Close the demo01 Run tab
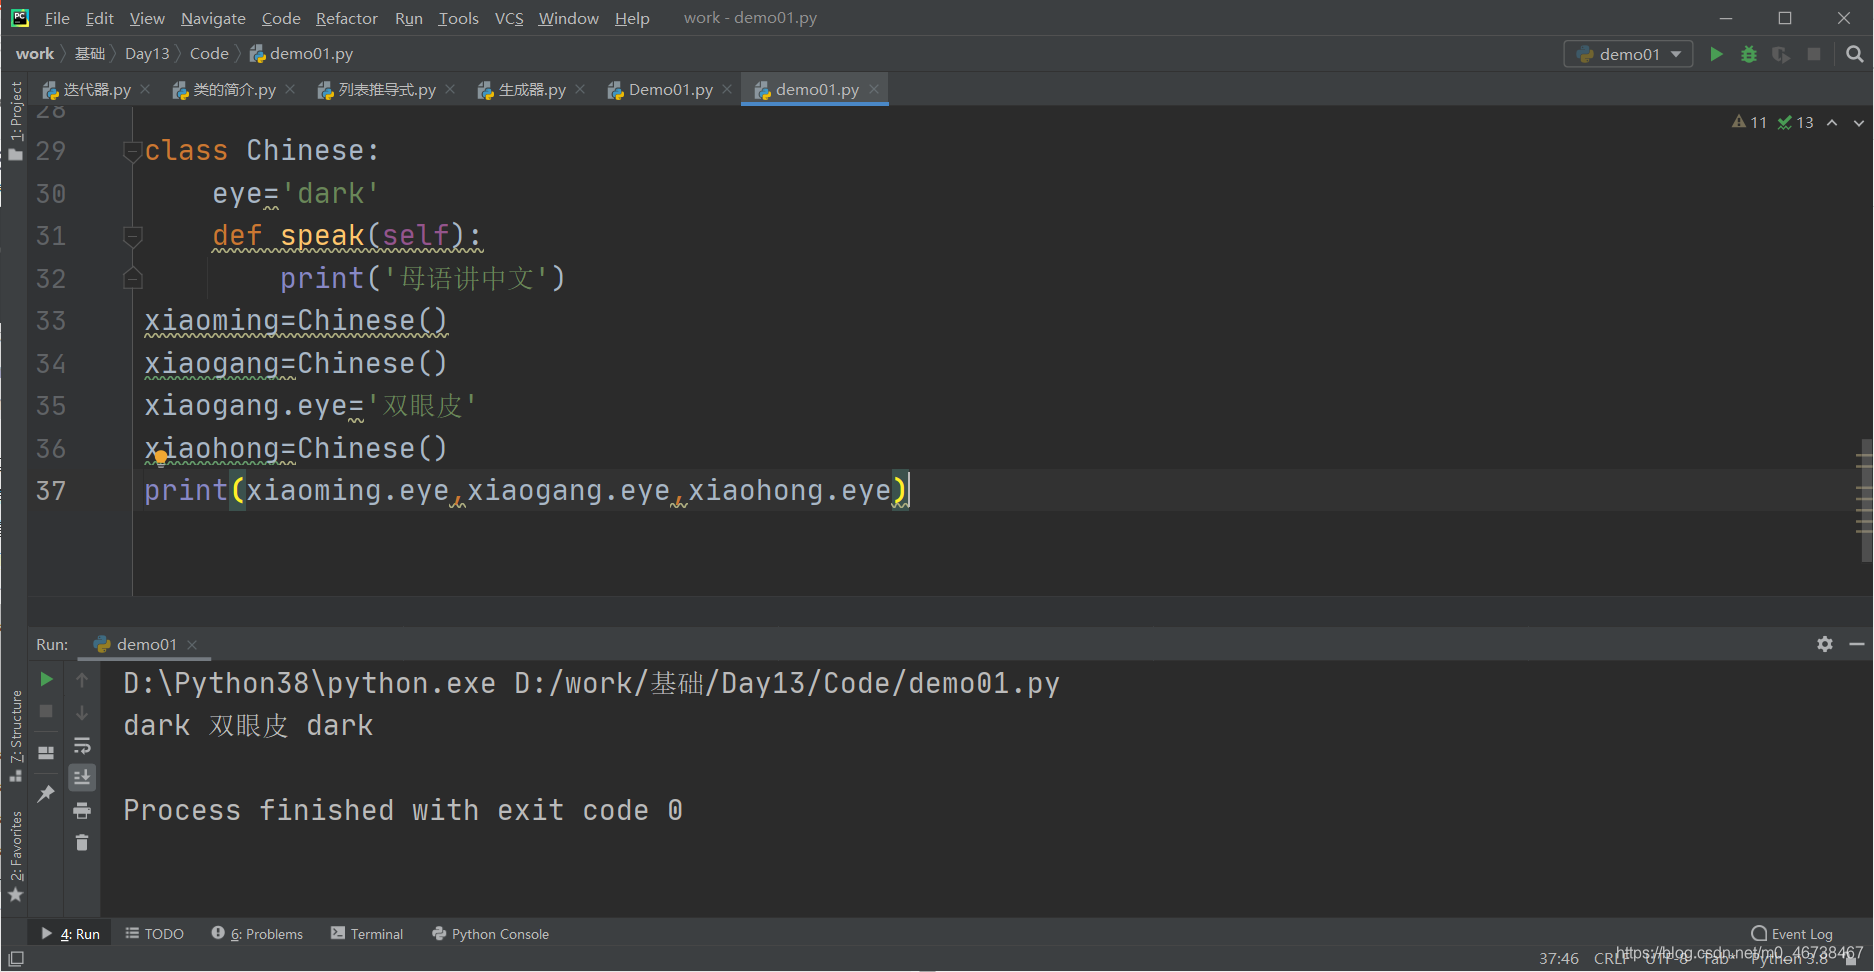 pos(192,645)
